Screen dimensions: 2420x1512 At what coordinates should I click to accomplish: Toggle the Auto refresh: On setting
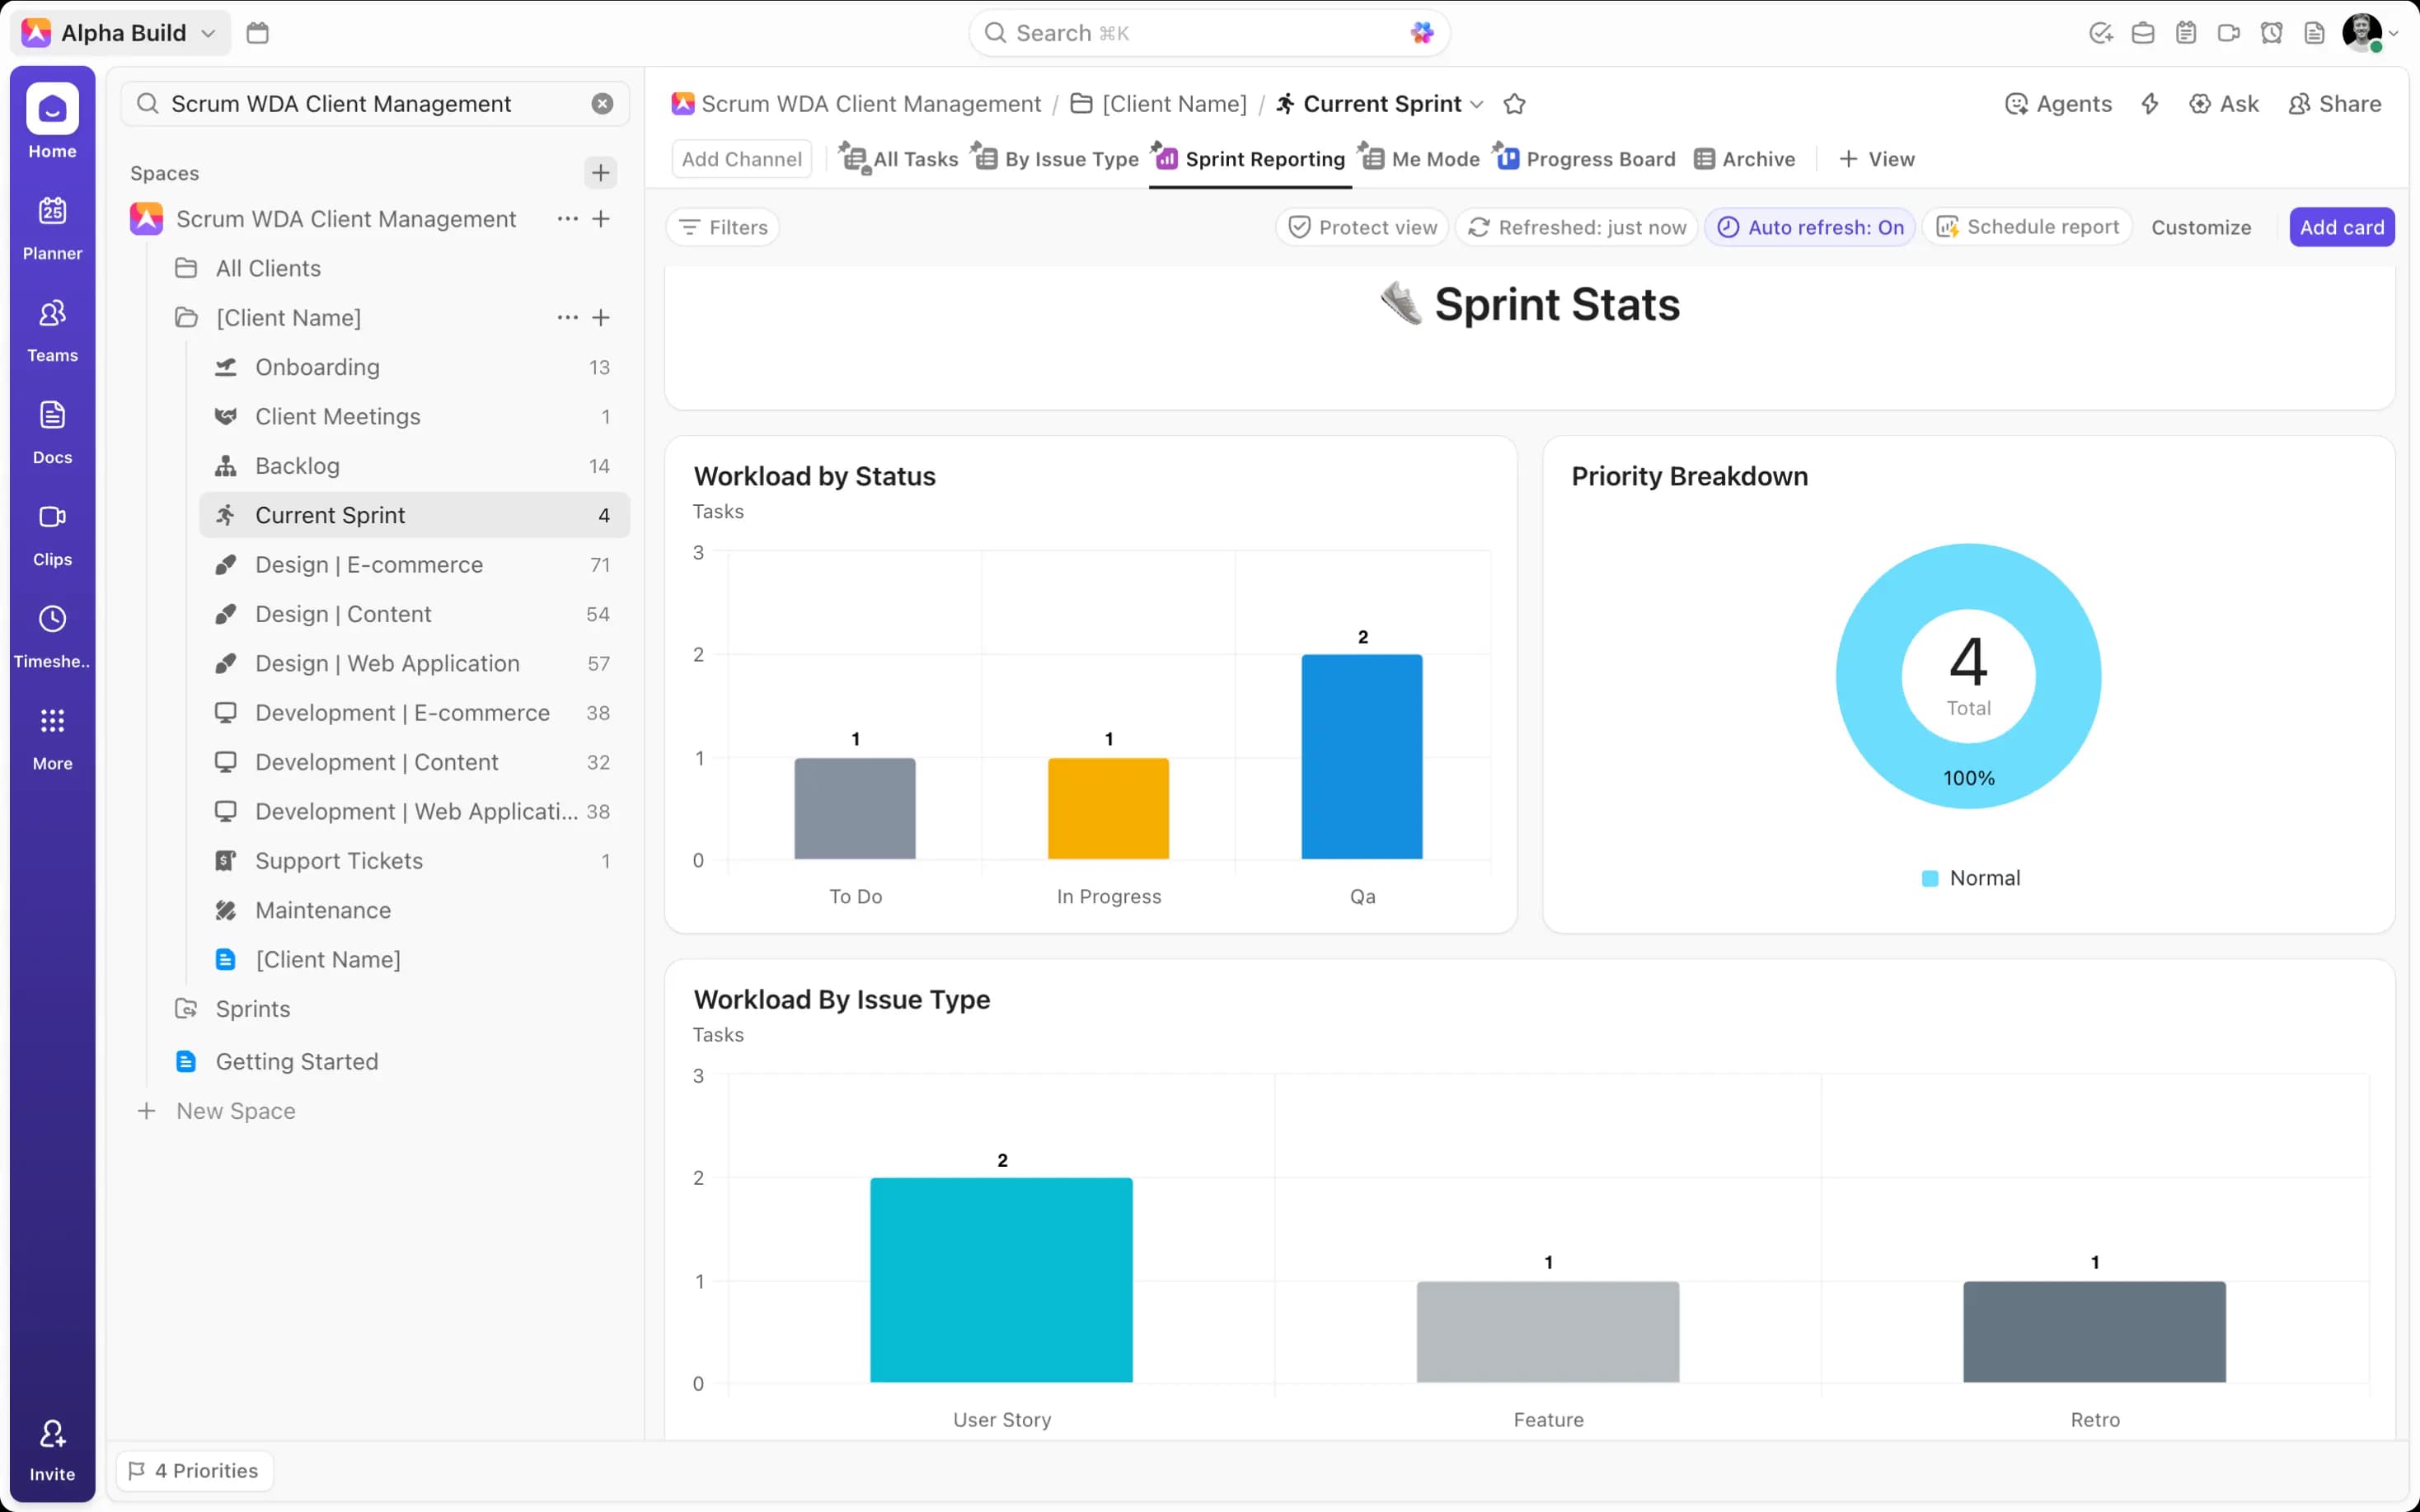coord(1810,227)
